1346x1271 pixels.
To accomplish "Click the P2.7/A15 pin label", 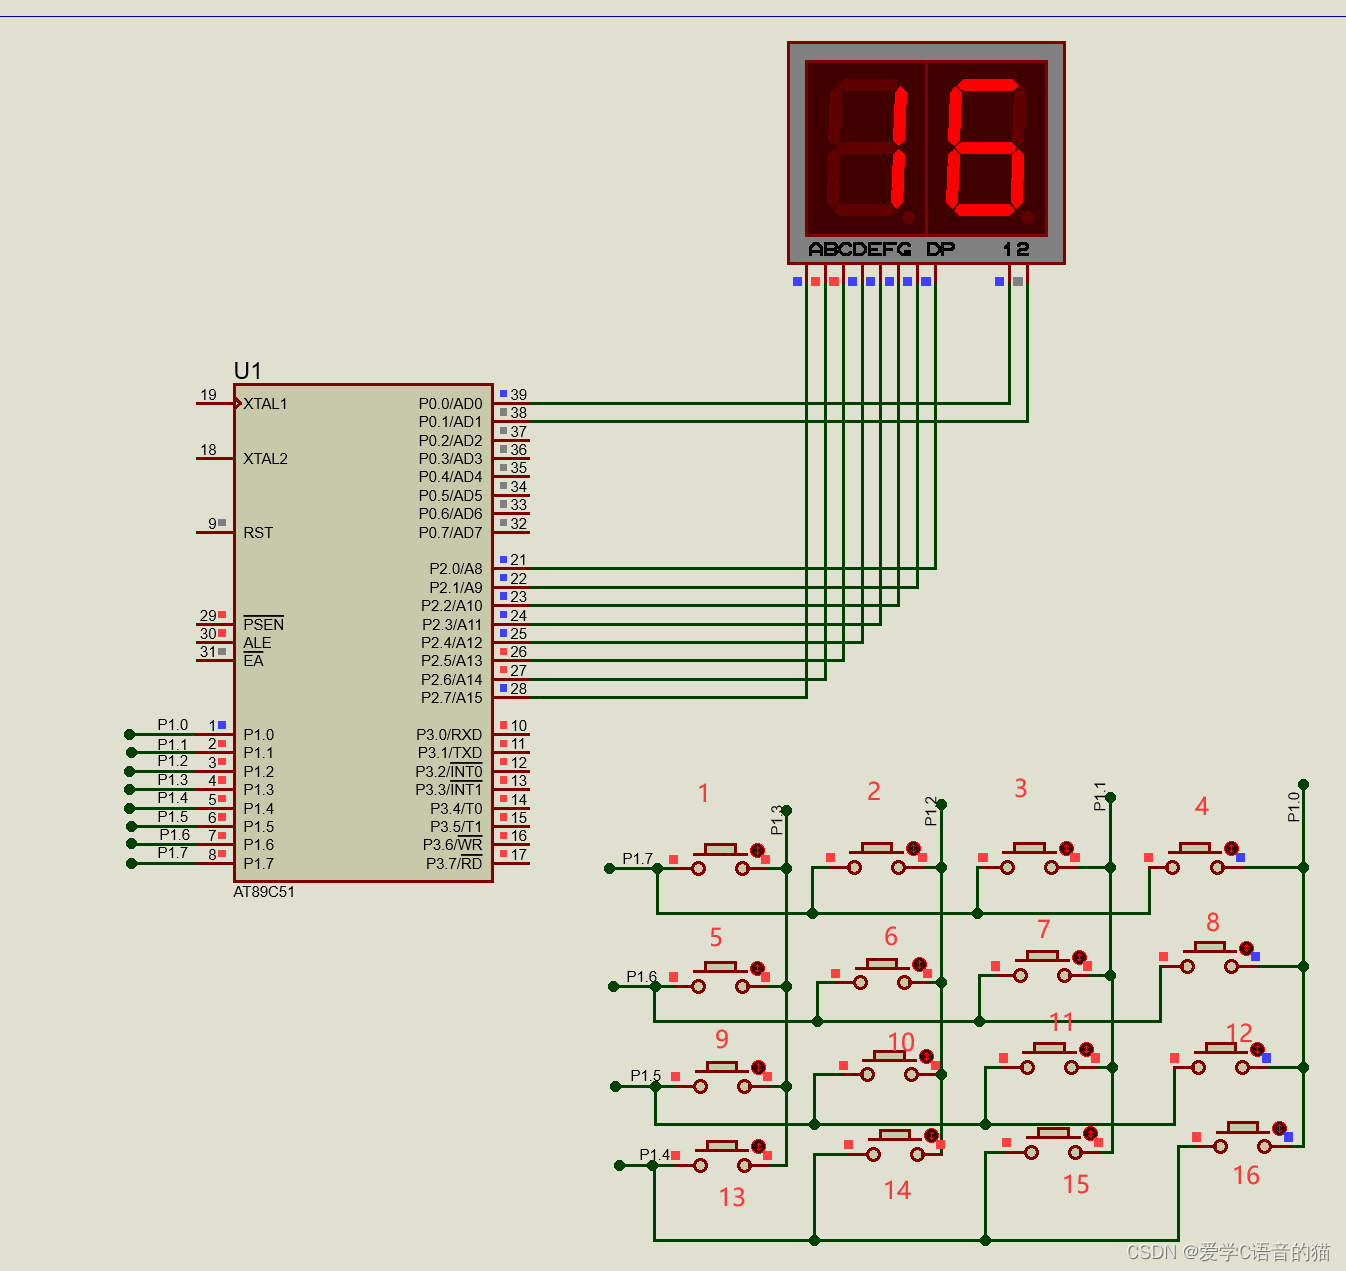I will [452, 698].
